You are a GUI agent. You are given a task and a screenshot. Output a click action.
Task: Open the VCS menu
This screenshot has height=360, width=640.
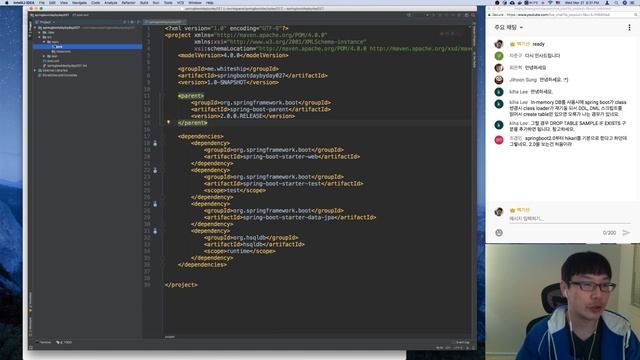tap(180, 2)
